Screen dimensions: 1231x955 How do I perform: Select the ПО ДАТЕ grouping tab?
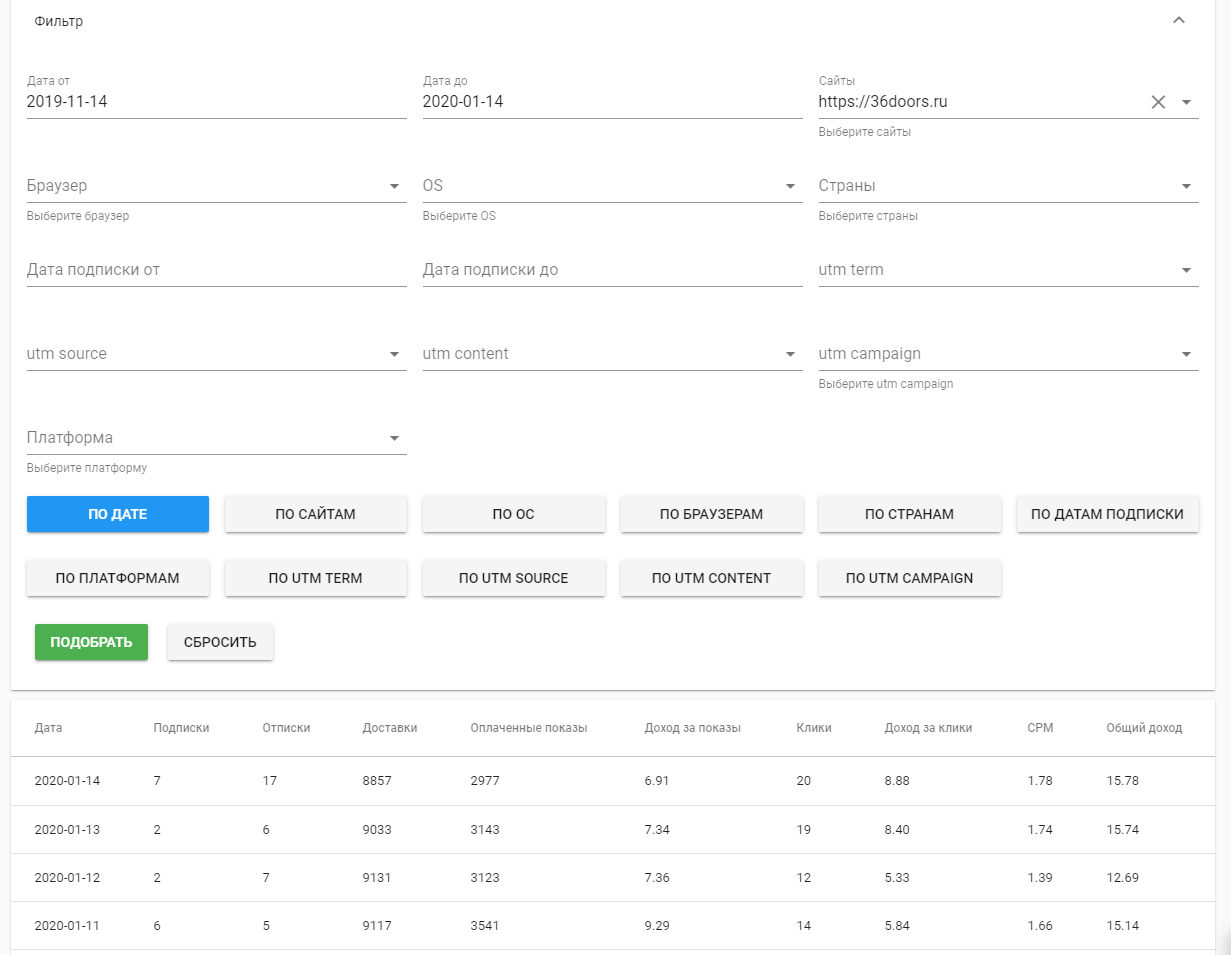pos(118,514)
